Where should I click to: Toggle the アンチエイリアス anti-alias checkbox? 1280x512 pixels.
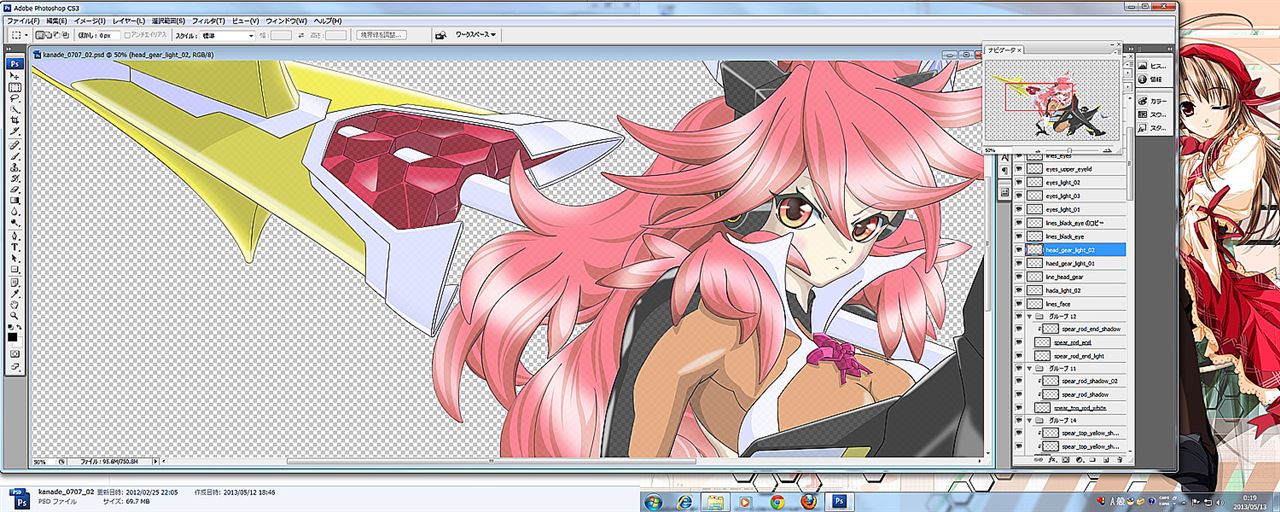pos(126,35)
